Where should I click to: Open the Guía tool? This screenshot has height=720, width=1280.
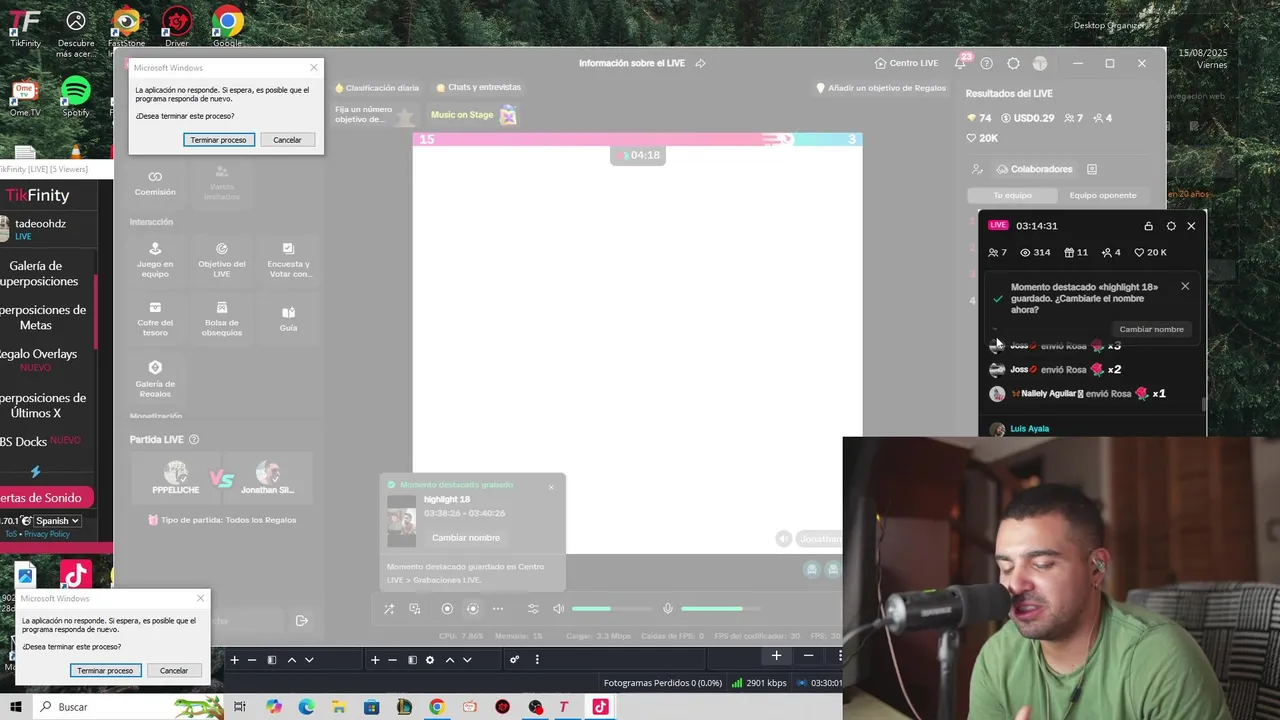288,318
